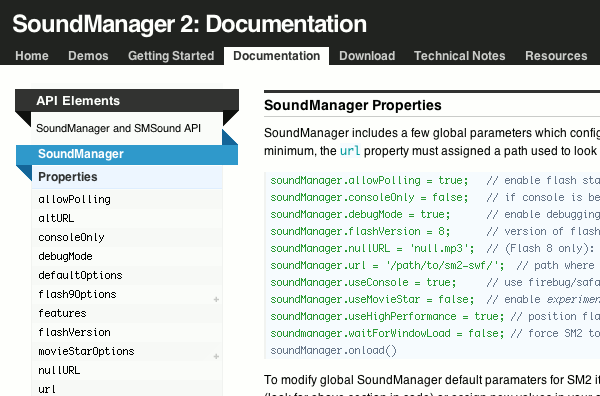This screenshot has width=600, height=396.
Task: Click the url property link in paragraph
Action: 350,151
